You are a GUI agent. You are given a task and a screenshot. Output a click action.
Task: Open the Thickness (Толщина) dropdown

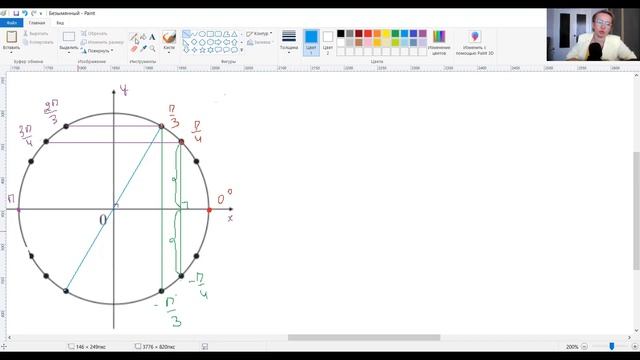coord(289,42)
